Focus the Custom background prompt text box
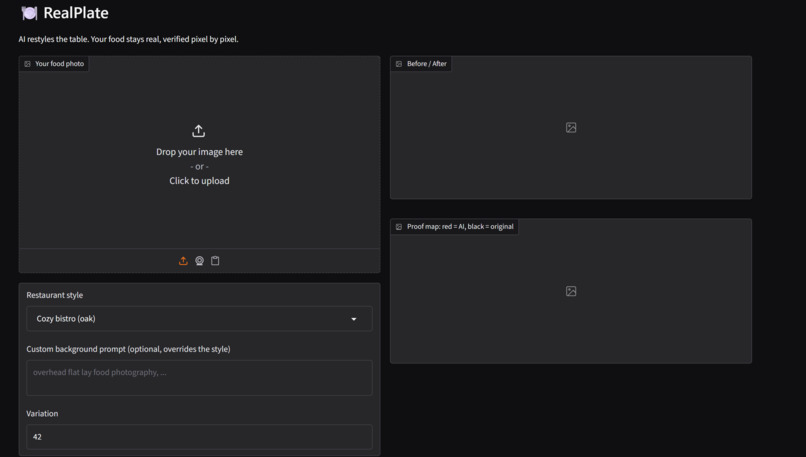This screenshot has height=457, width=806. click(x=199, y=378)
